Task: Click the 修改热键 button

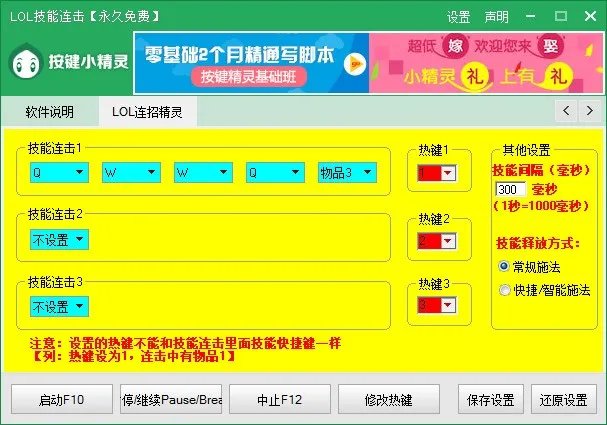Action: [x=389, y=399]
